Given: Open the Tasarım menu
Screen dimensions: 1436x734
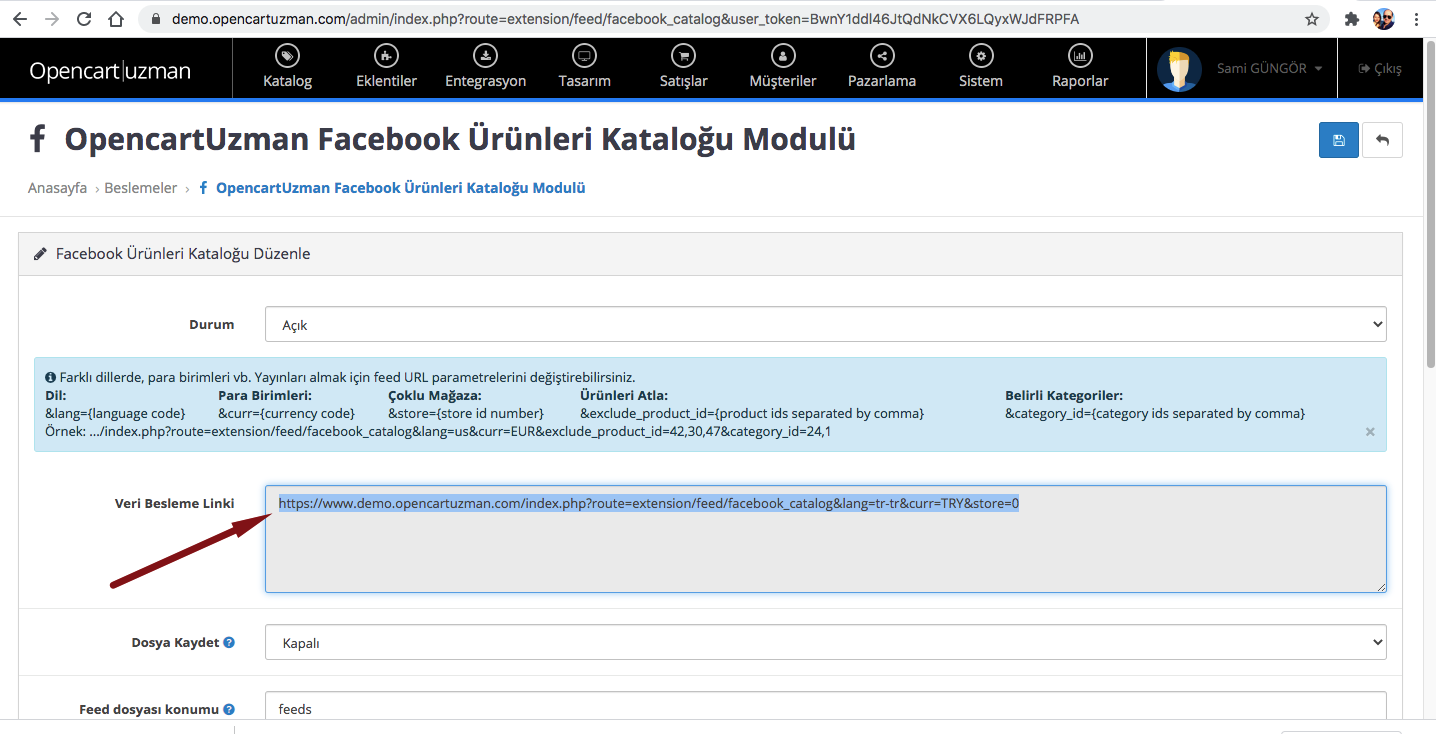Looking at the screenshot, I should [584, 68].
